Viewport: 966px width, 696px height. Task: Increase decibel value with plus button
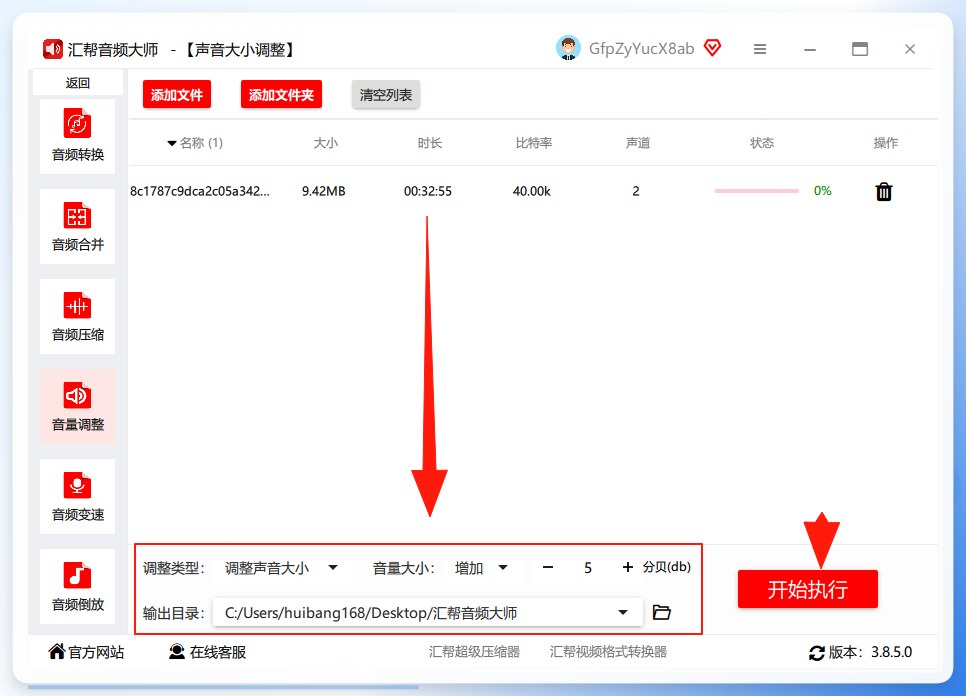pyautogui.click(x=627, y=567)
